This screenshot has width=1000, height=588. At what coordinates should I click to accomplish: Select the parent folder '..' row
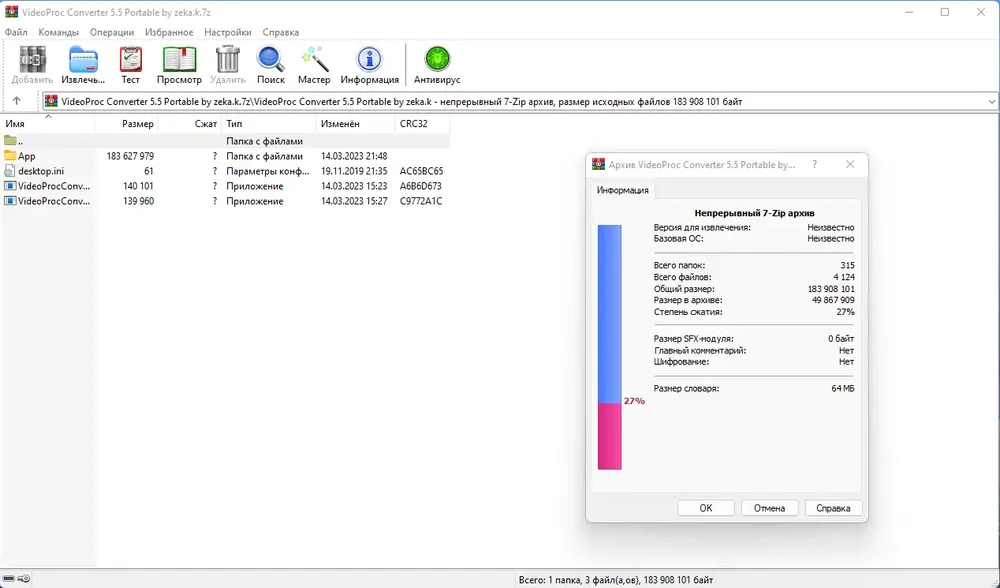[225, 141]
